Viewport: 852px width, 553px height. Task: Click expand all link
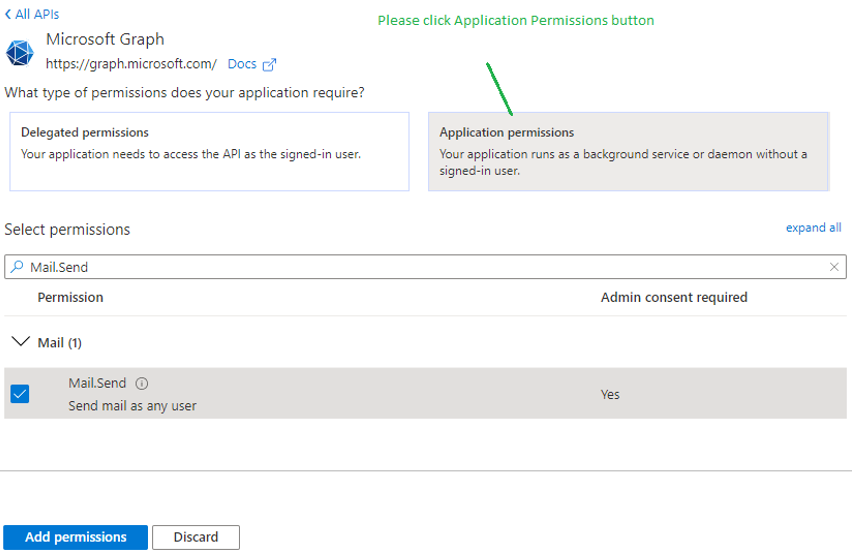[x=813, y=228]
